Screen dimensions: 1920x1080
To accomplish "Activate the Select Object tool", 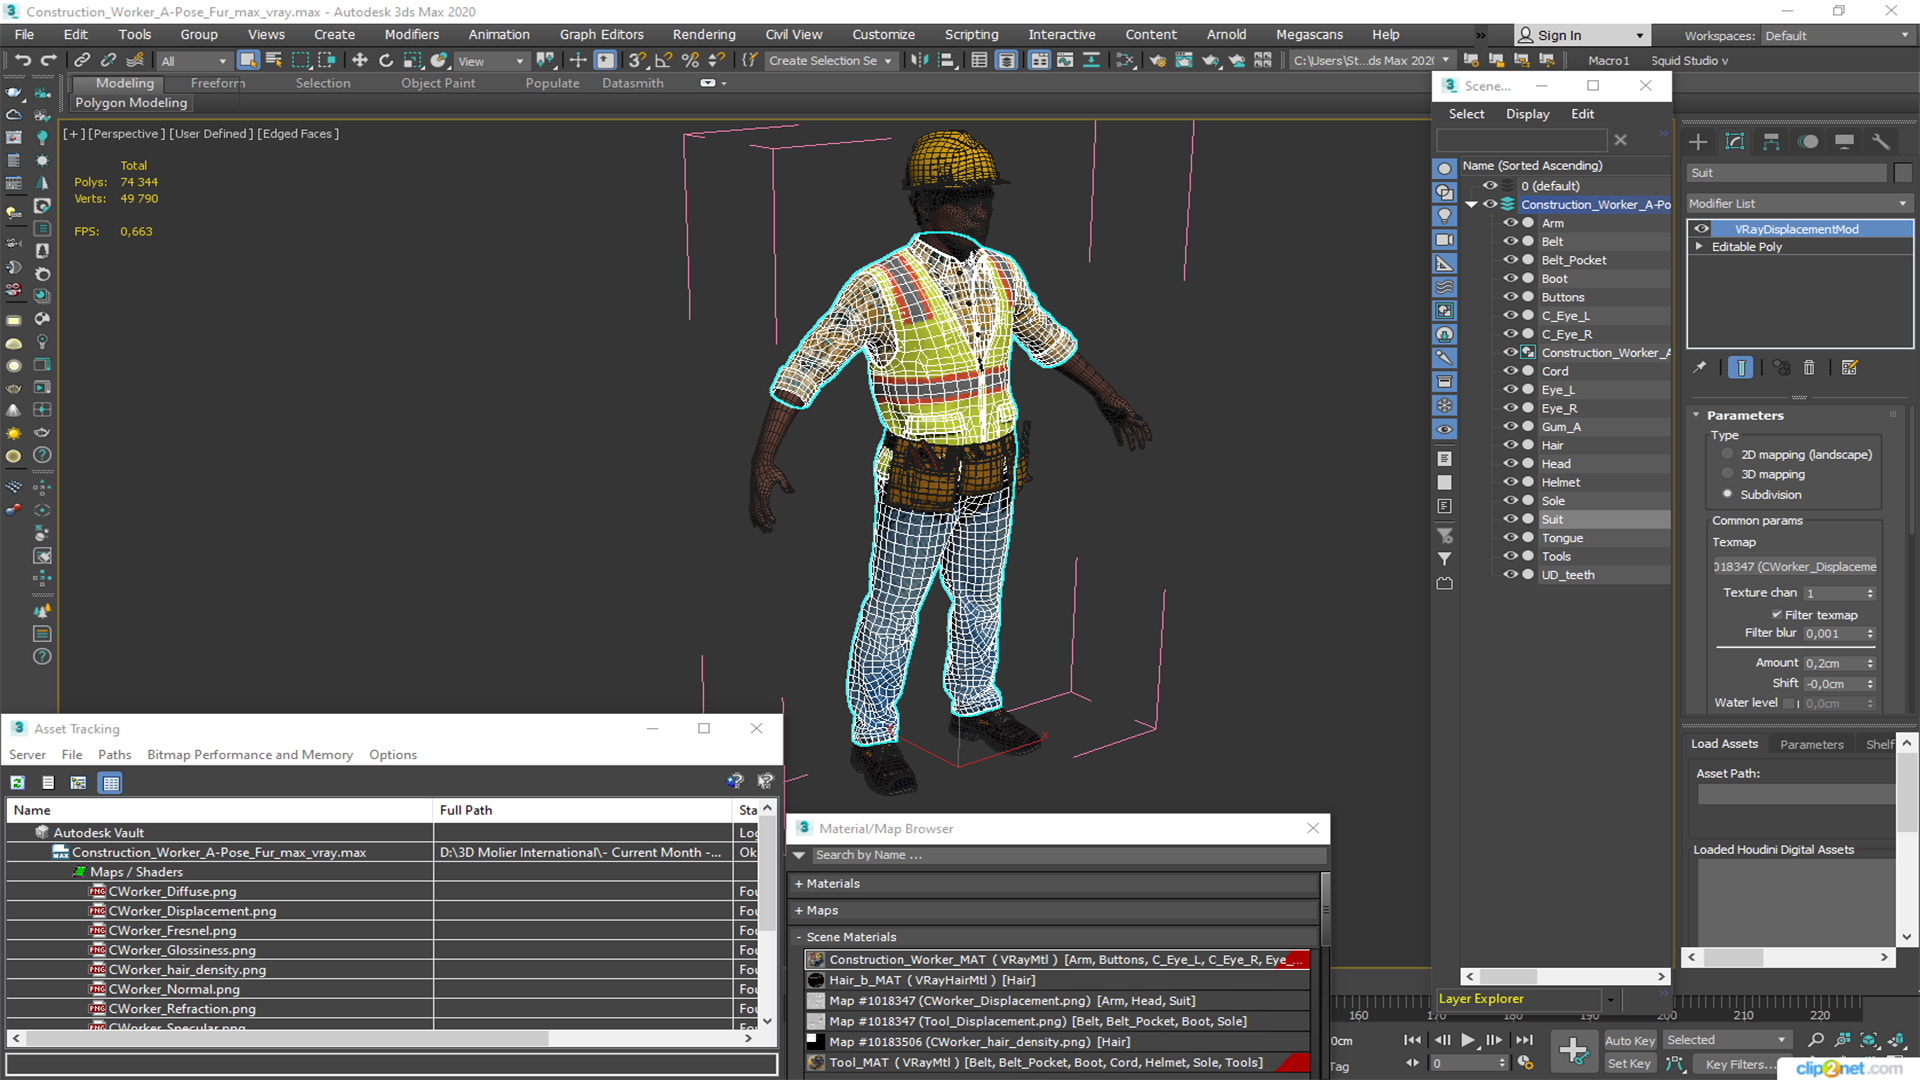I will point(248,60).
